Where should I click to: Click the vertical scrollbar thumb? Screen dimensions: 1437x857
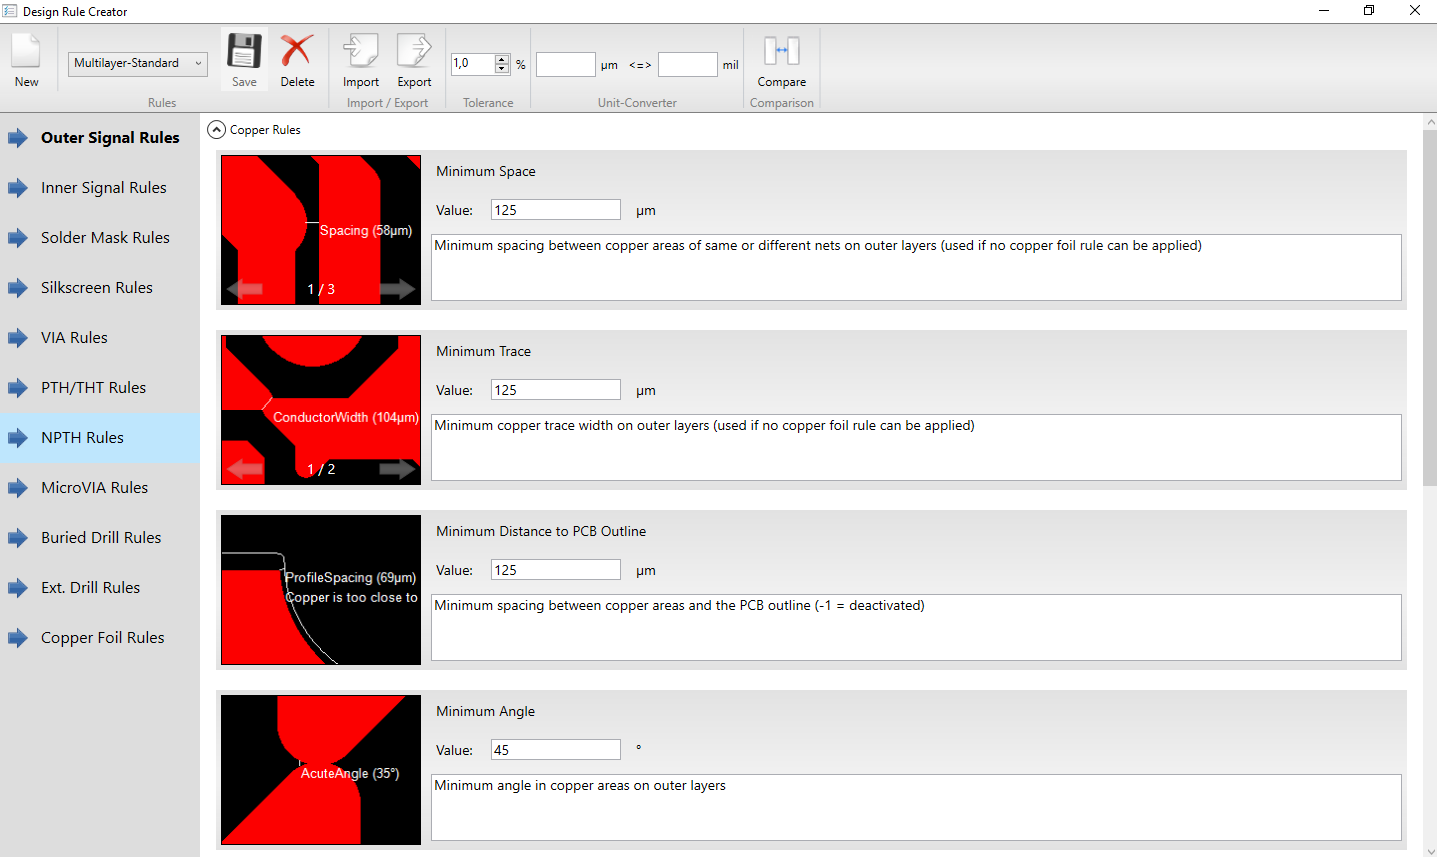[1429, 306]
